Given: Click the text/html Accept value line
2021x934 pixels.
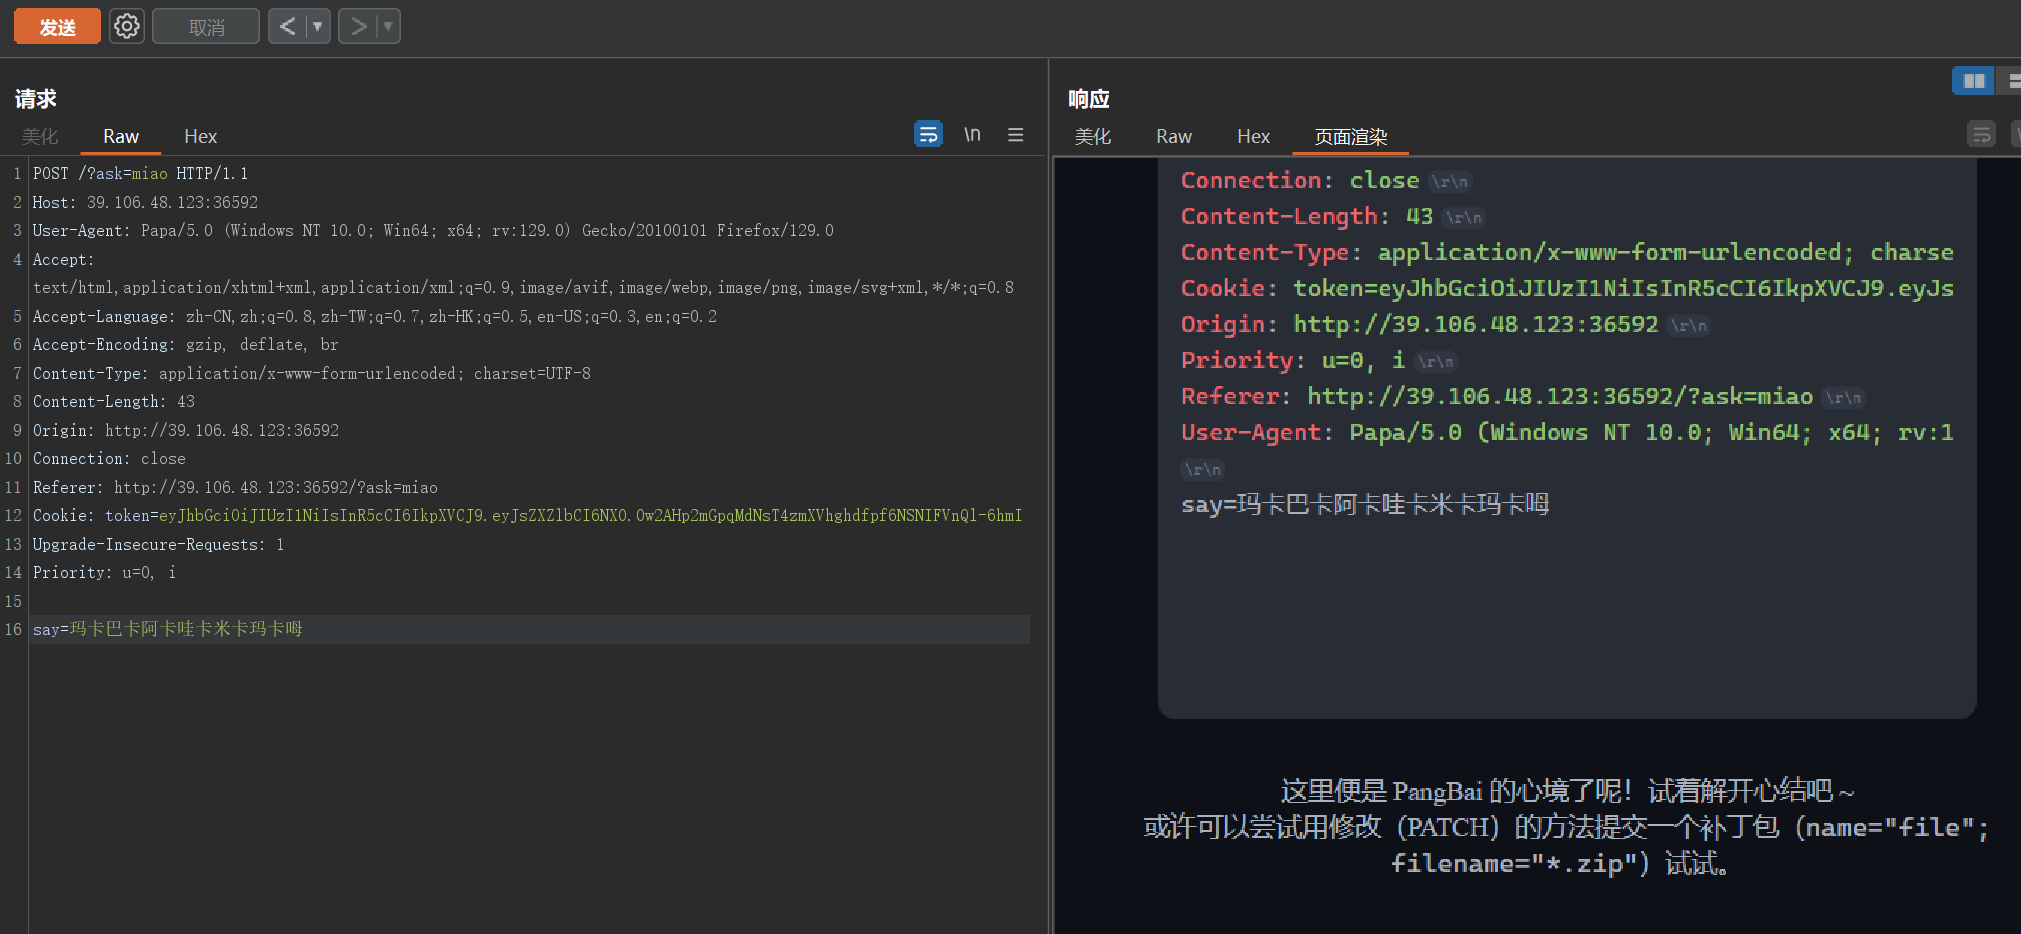Looking at the screenshot, I should click(523, 288).
